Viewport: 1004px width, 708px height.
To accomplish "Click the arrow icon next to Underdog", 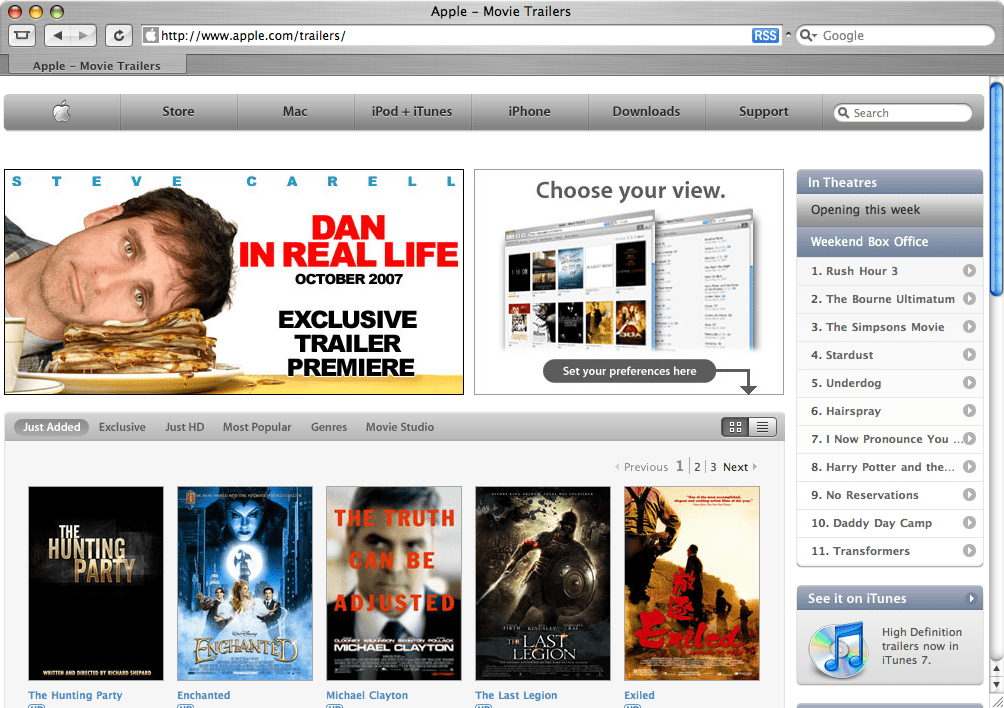I will point(969,383).
